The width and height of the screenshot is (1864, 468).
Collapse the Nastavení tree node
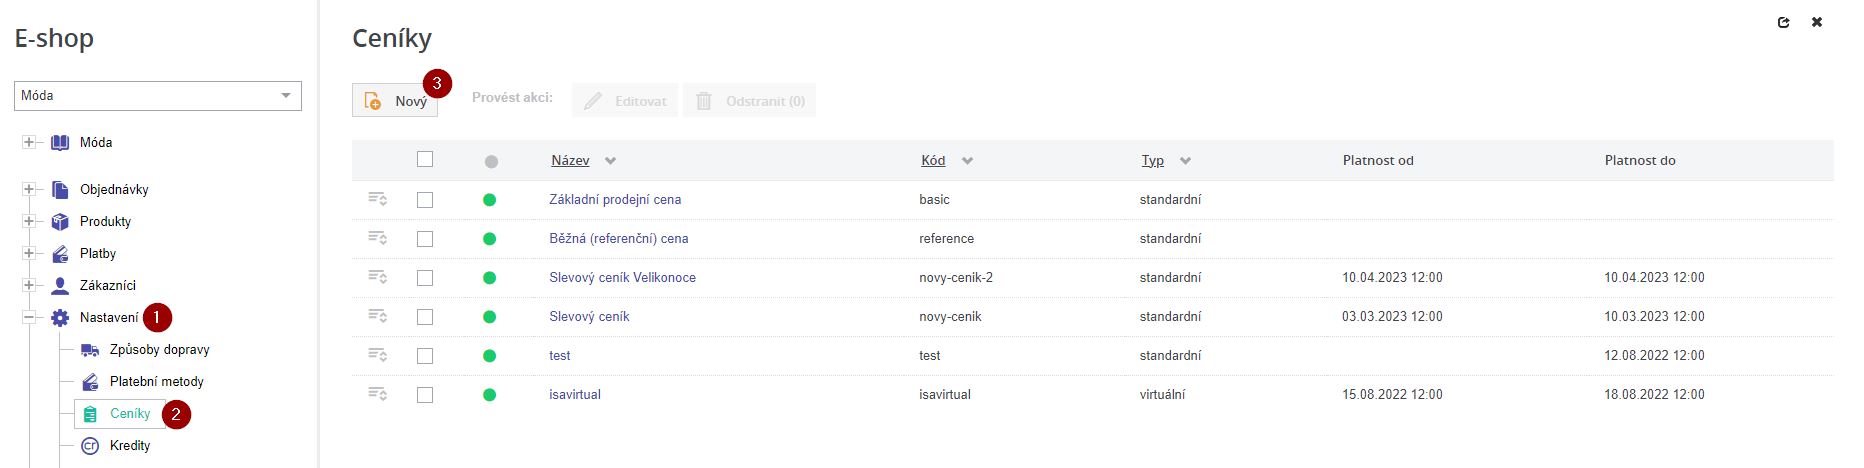(x=29, y=318)
